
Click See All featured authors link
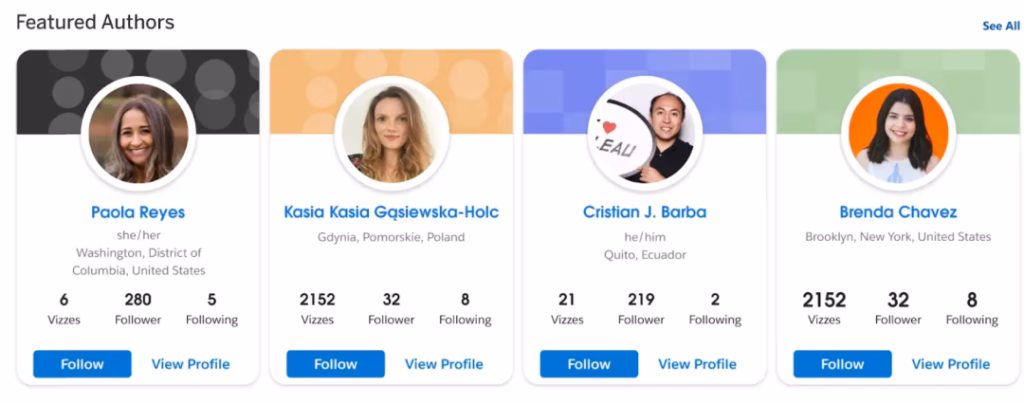tap(1001, 26)
